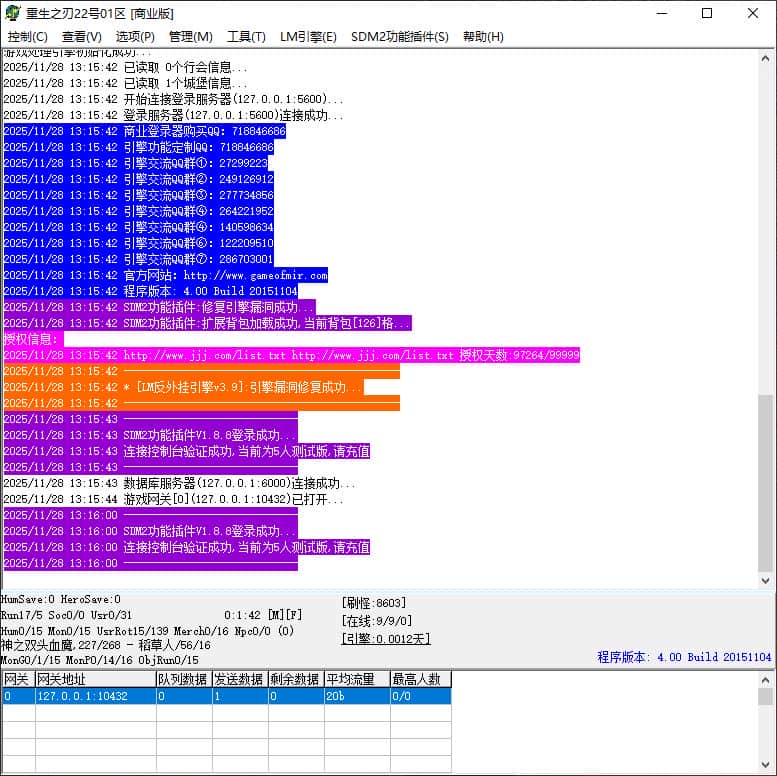Click the log pane scrollbar down arrow
The width and height of the screenshot is (777, 776).
point(765,580)
